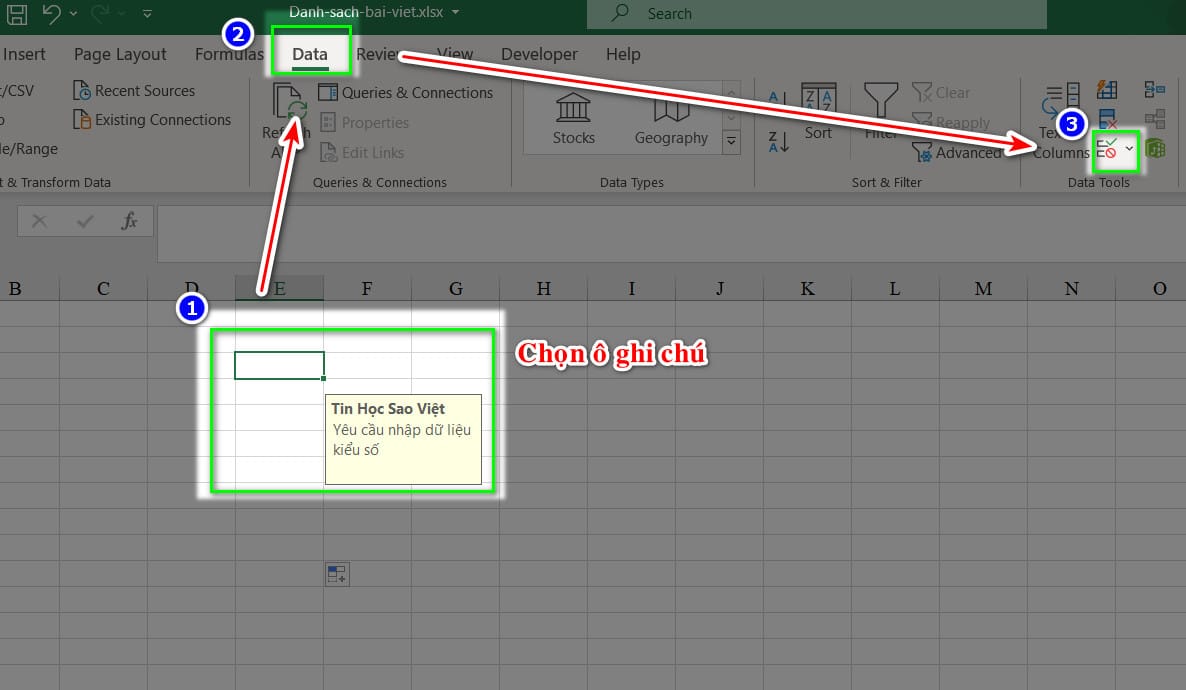Convert selection to Stocks data type
The height and width of the screenshot is (690, 1186).
573,119
